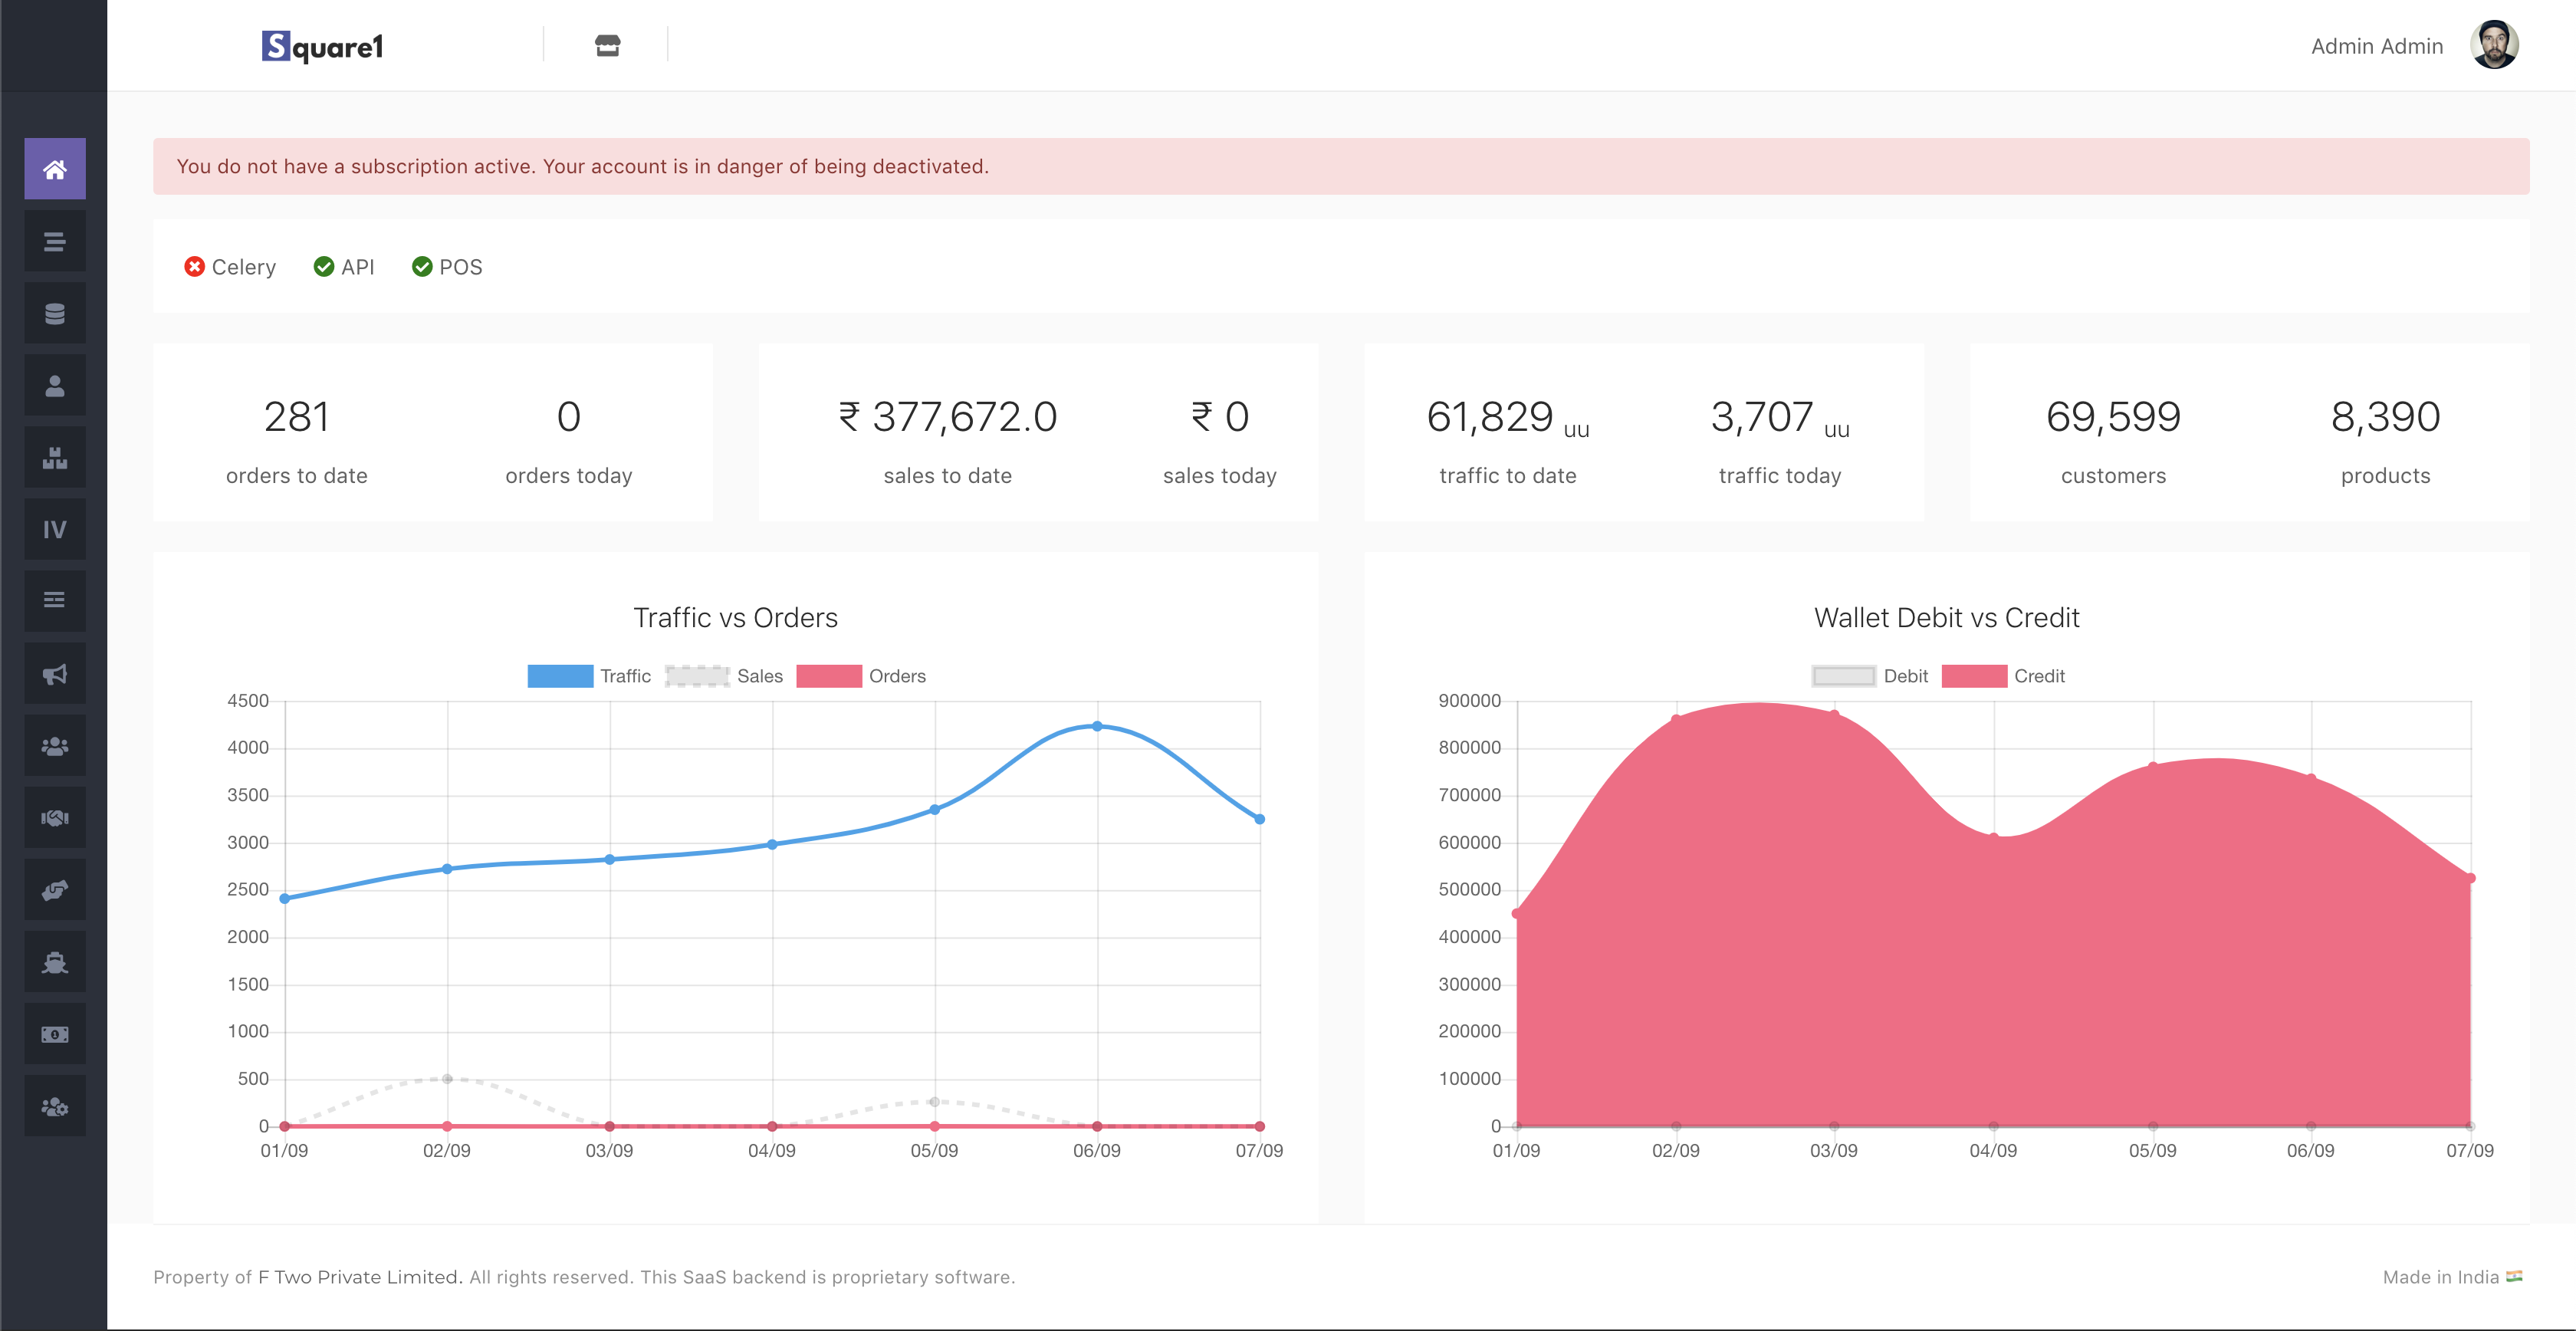Screen dimensions: 2576x1331
Task: Open the ship shipping sidebar icon
Action: point(55,962)
